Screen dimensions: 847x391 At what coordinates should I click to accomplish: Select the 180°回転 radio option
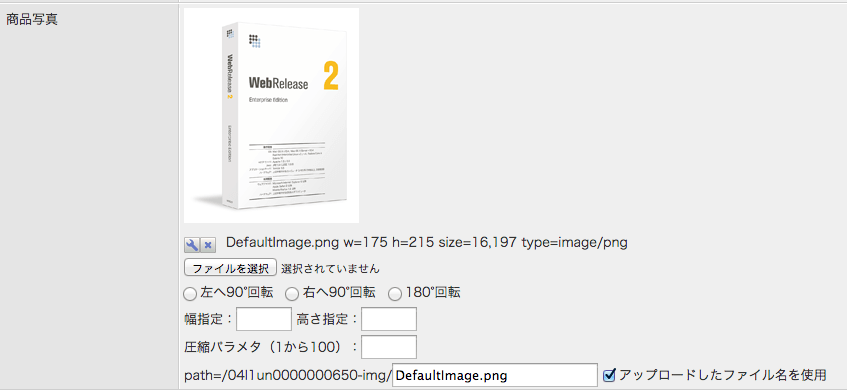point(395,294)
